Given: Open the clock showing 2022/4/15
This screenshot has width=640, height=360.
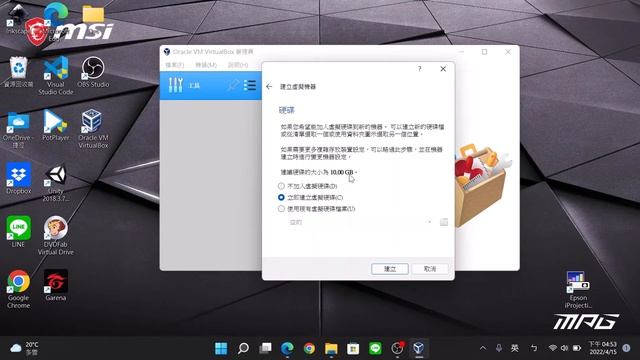Looking at the screenshot, I should point(602,348).
